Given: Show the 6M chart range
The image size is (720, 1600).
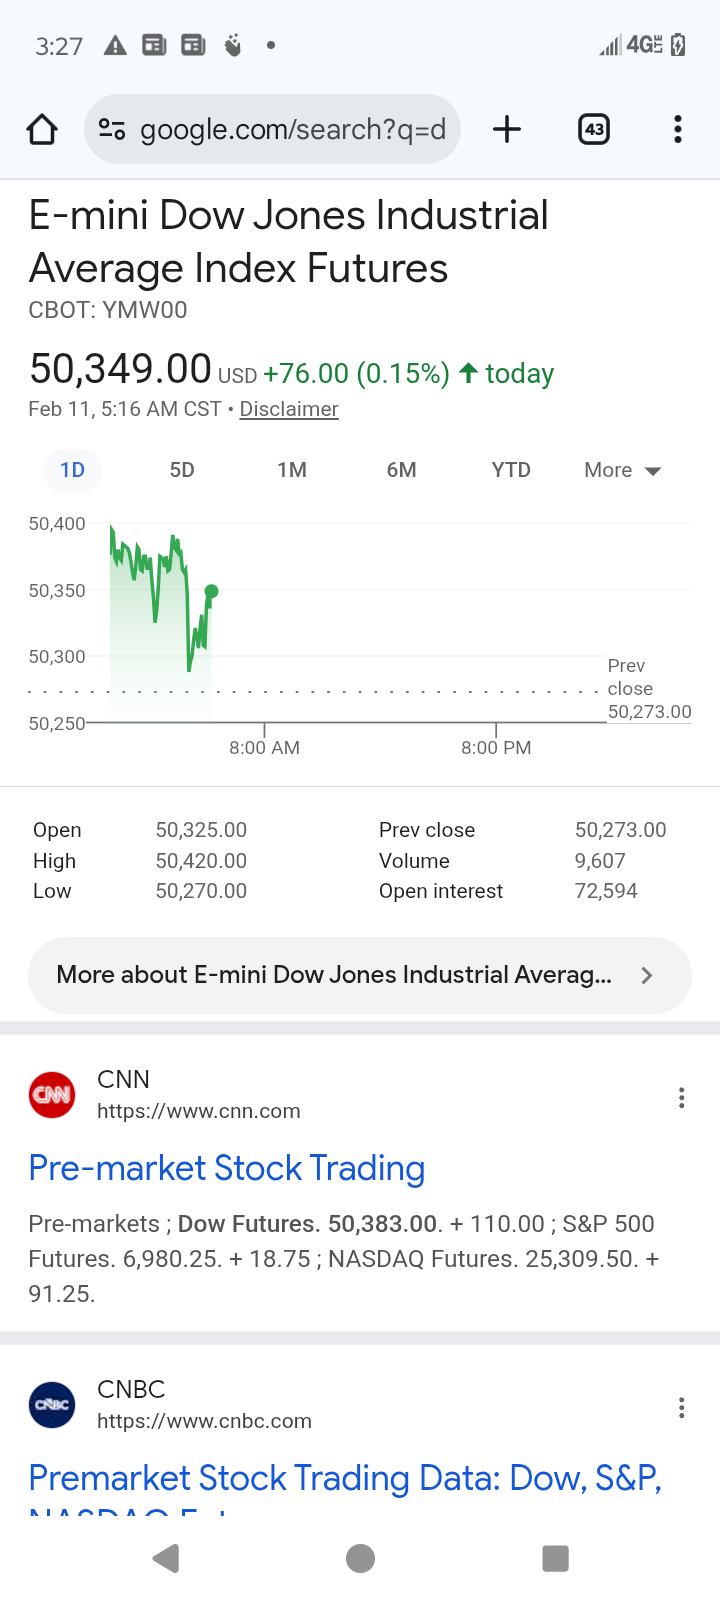Looking at the screenshot, I should [401, 470].
